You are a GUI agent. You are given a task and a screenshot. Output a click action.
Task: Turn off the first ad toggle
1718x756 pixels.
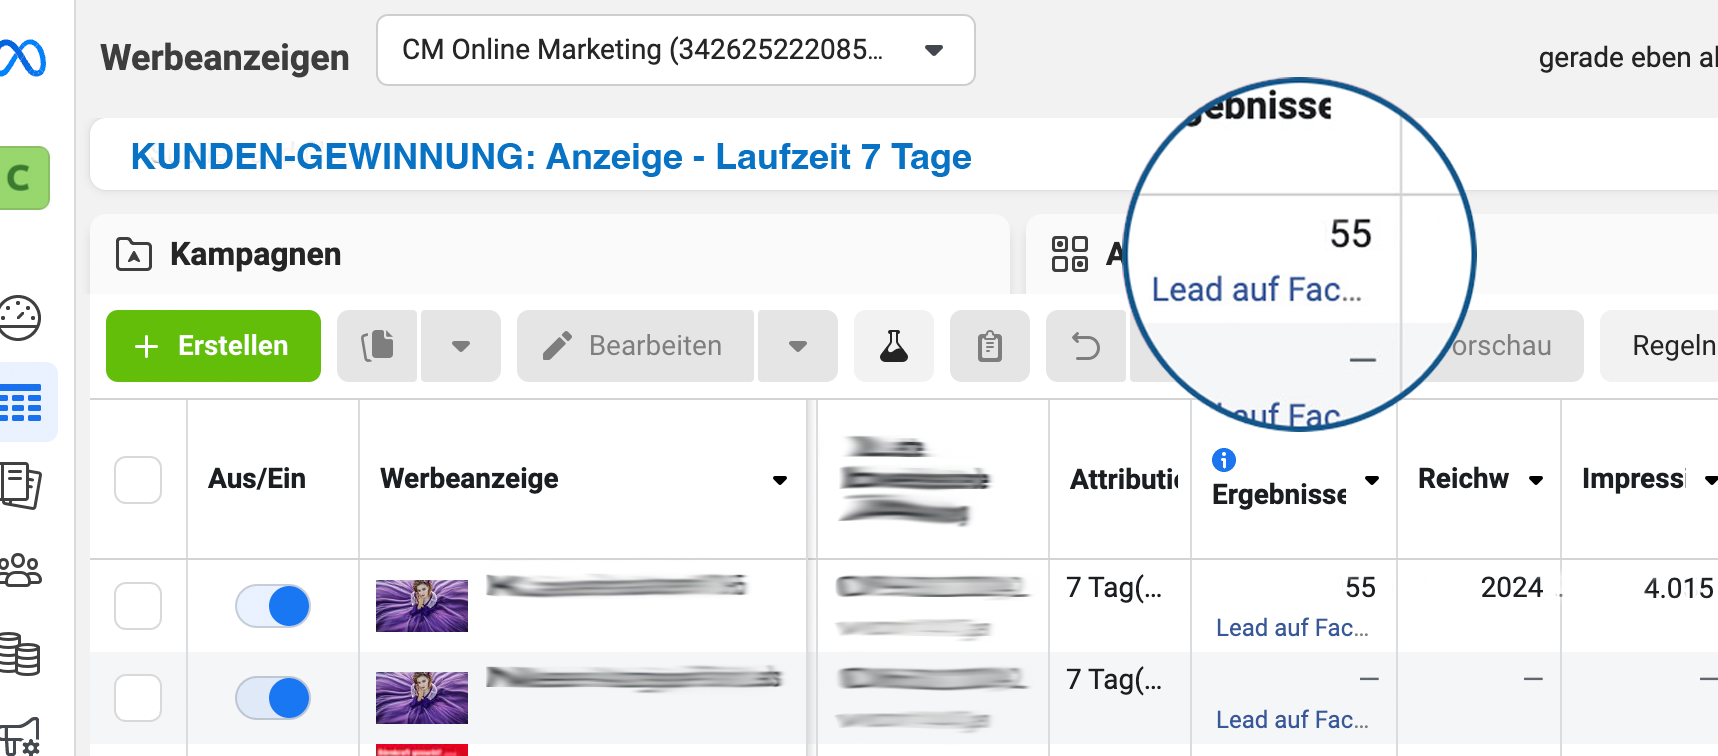273,606
